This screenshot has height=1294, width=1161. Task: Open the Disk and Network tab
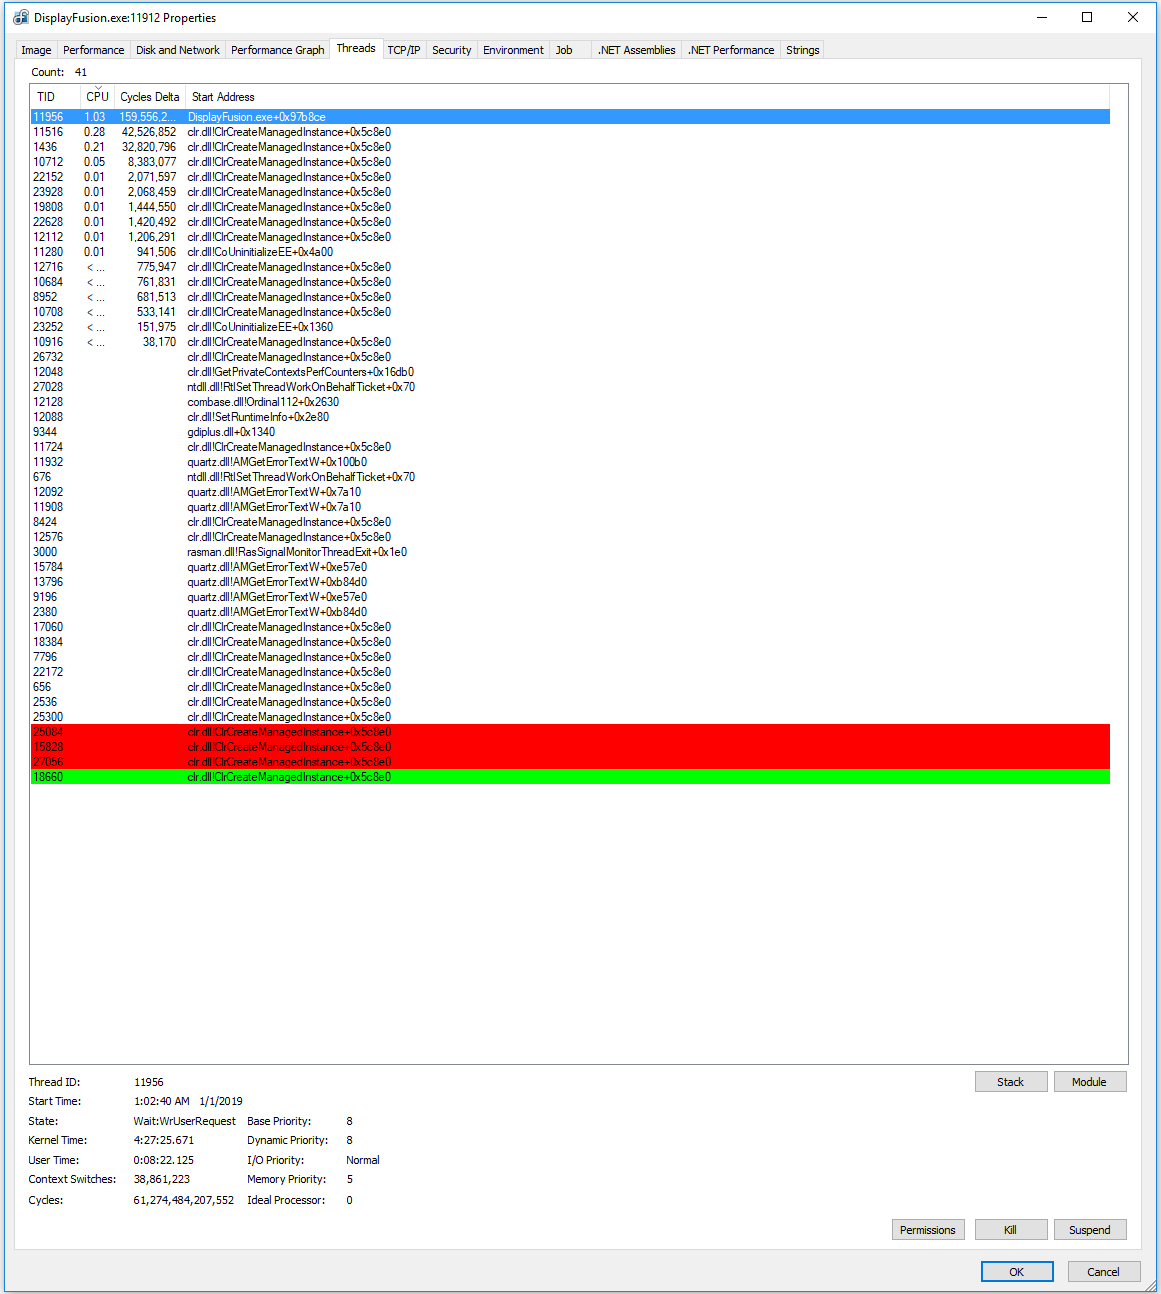click(177, 50)
